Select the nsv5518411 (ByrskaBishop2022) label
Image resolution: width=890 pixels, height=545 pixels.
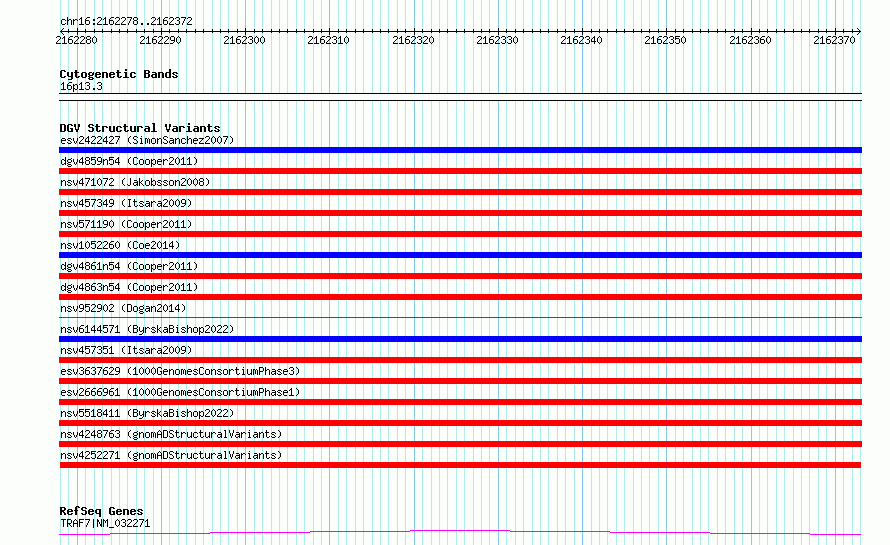tap(147, 413)
